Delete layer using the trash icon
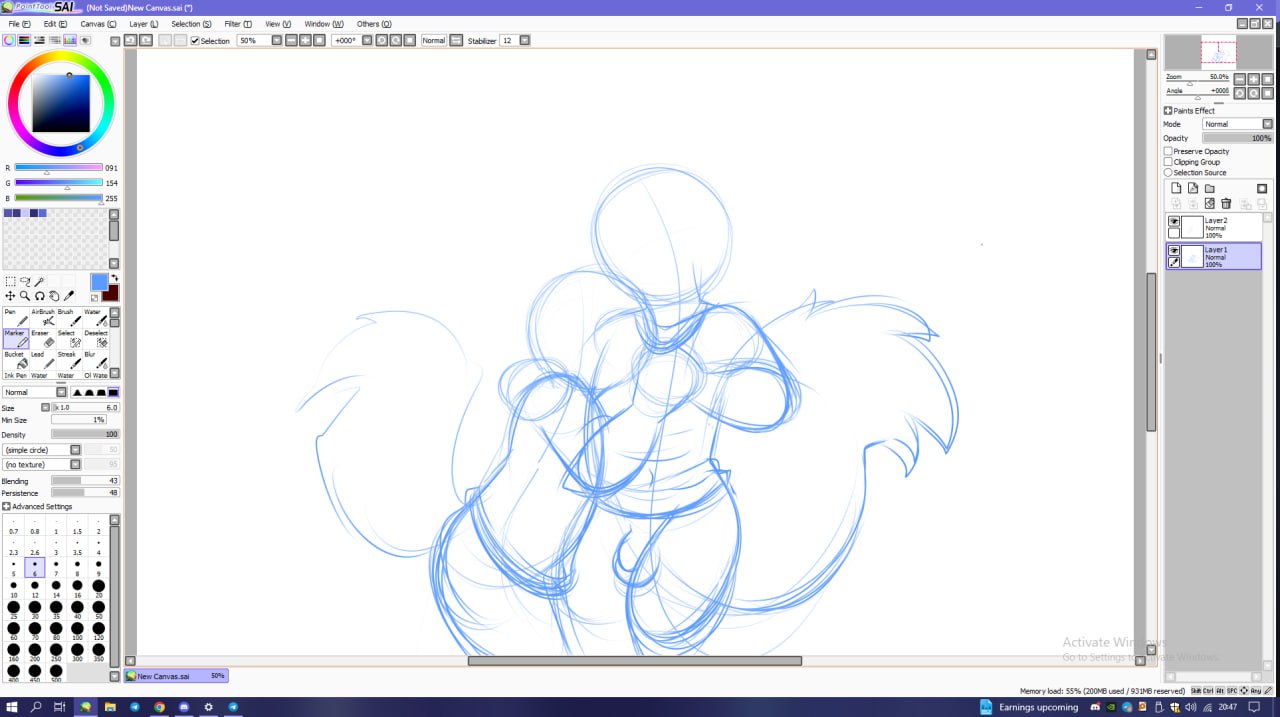1280x717 pixels. (1226, 204)
